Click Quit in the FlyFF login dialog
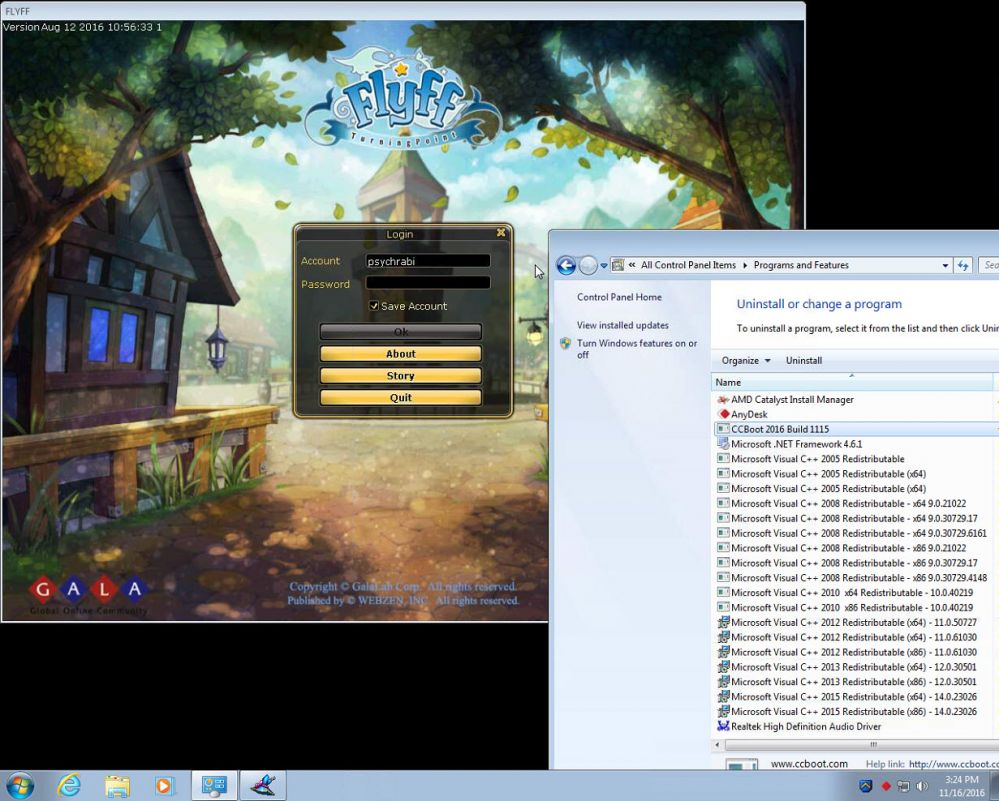The image size is (999, 801). click(x=401, y=398)
